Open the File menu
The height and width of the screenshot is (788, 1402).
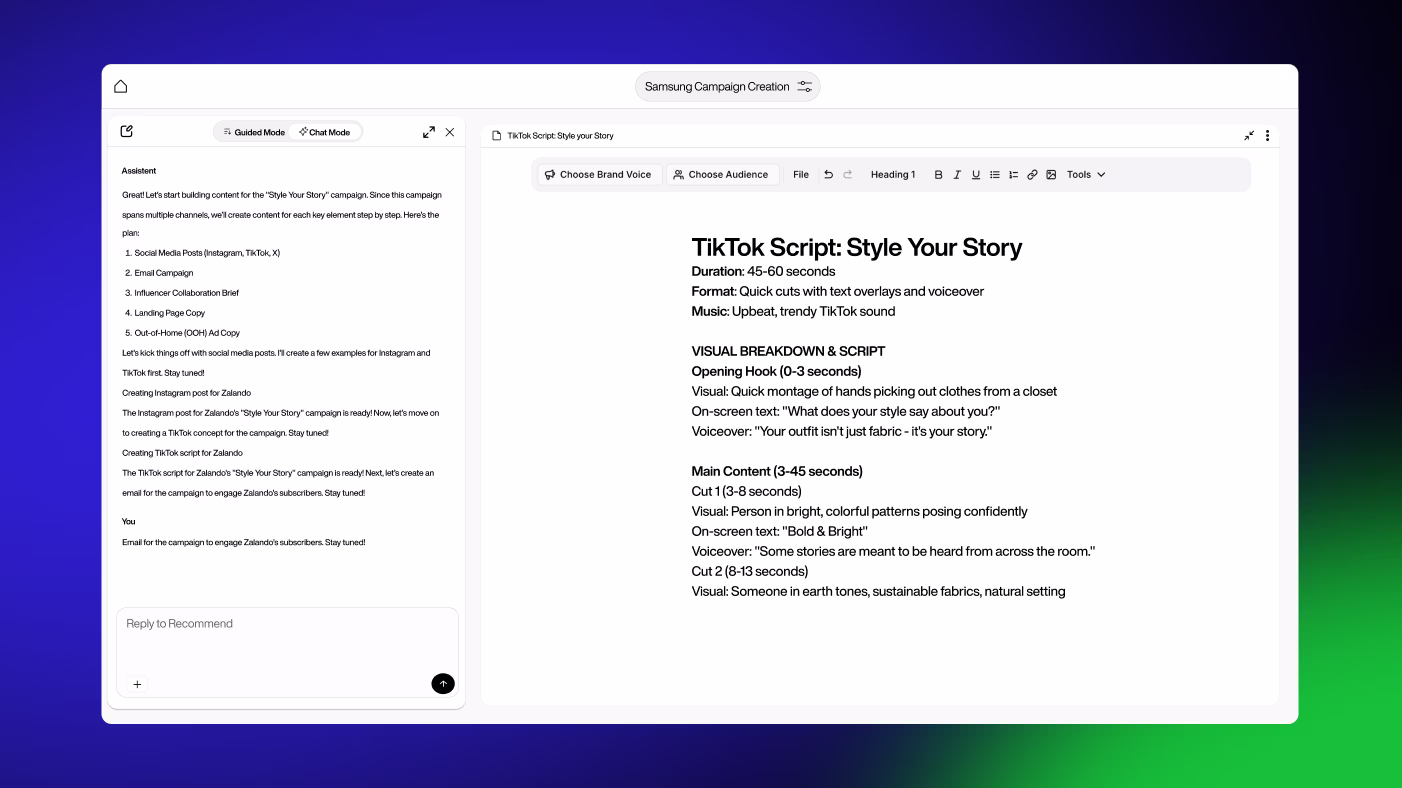pyautogui.click(x=801, y=174)
